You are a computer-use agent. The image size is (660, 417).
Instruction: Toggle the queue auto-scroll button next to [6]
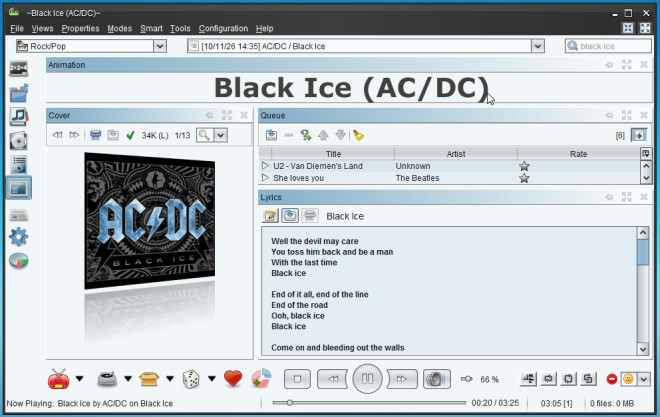click(x=639, y=135)
